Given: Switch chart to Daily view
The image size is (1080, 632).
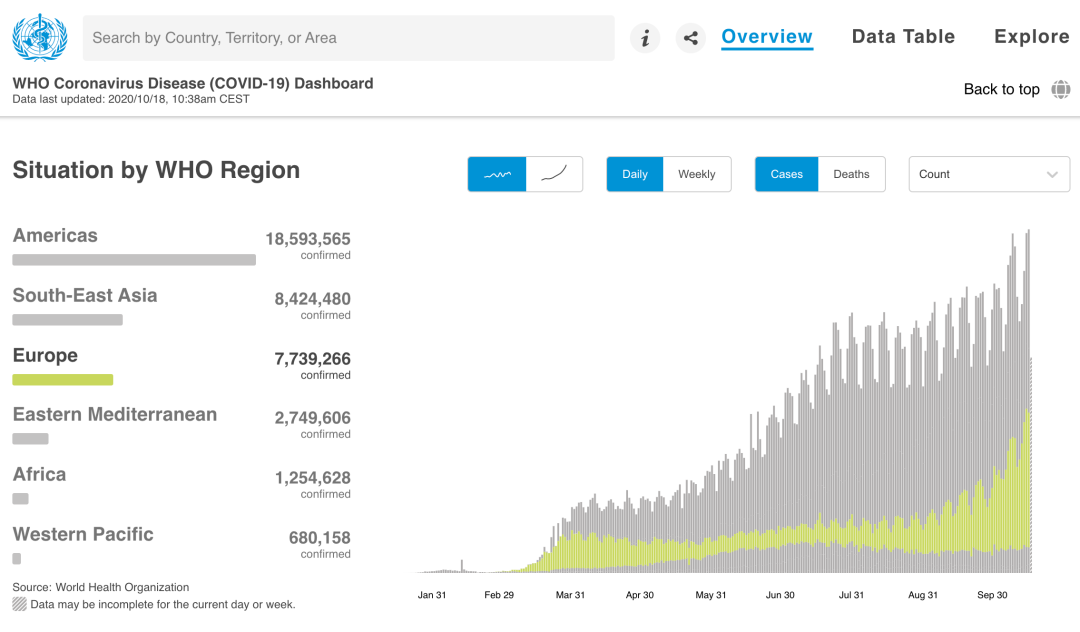Looking at the screenshot, I should 635,174.
